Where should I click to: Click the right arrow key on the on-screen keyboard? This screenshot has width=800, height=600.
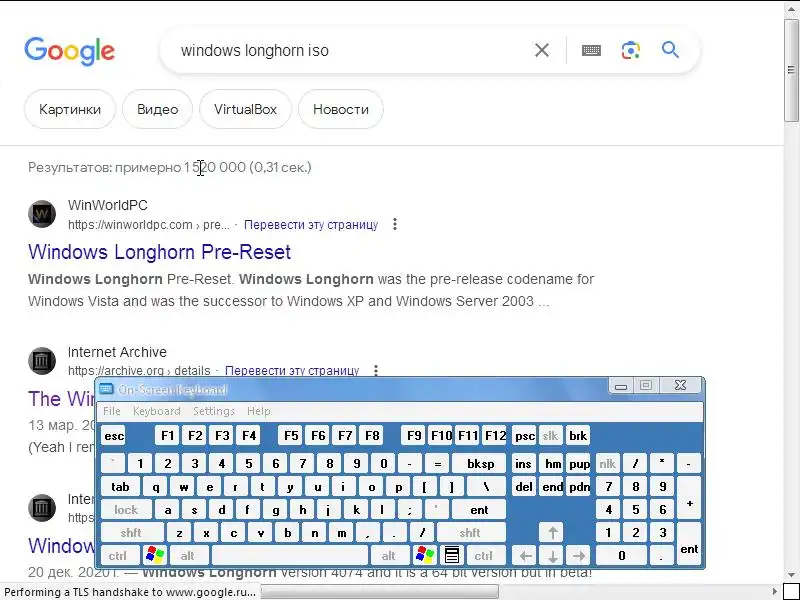pyautogui.click(x=579, y=555)
